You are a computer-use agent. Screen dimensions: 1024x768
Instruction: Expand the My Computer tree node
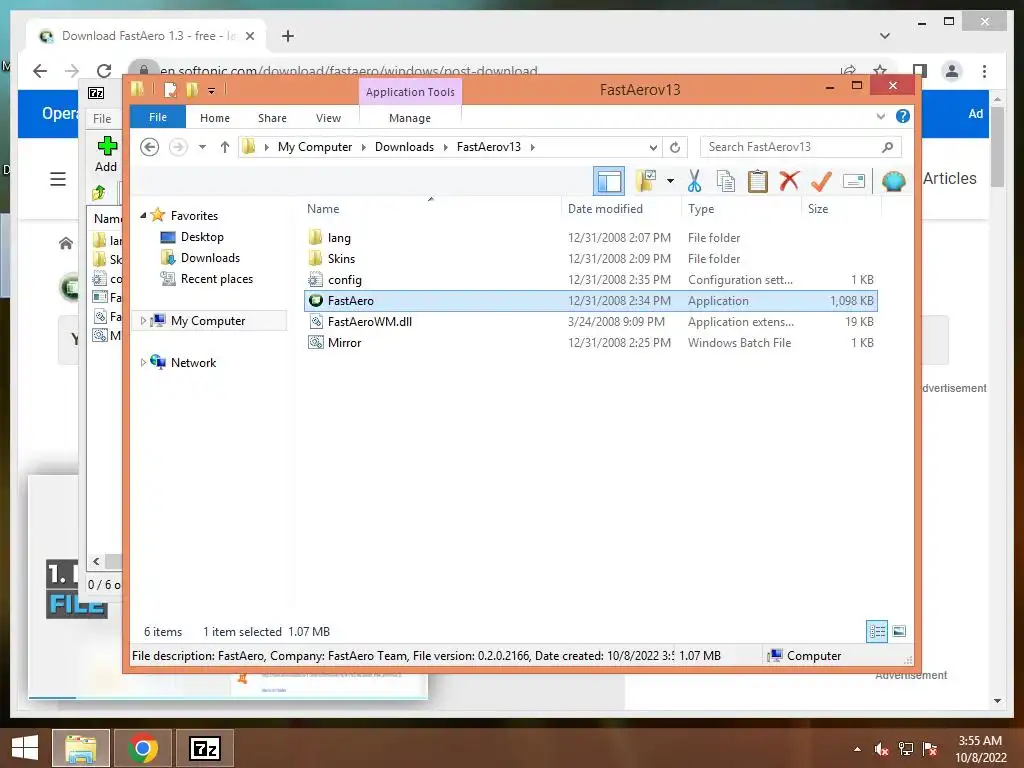point(143,321)
